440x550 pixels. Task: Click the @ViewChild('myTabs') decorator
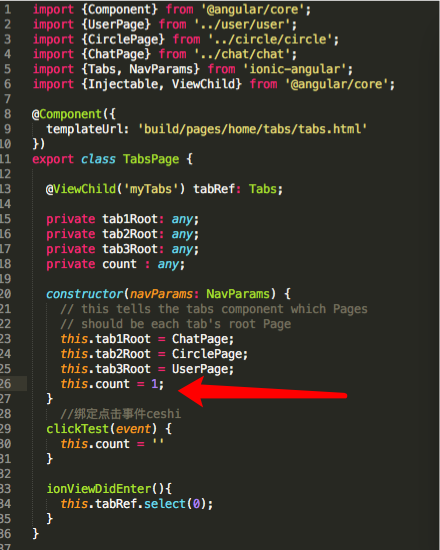pyautogui.click(x=115, y=189)
